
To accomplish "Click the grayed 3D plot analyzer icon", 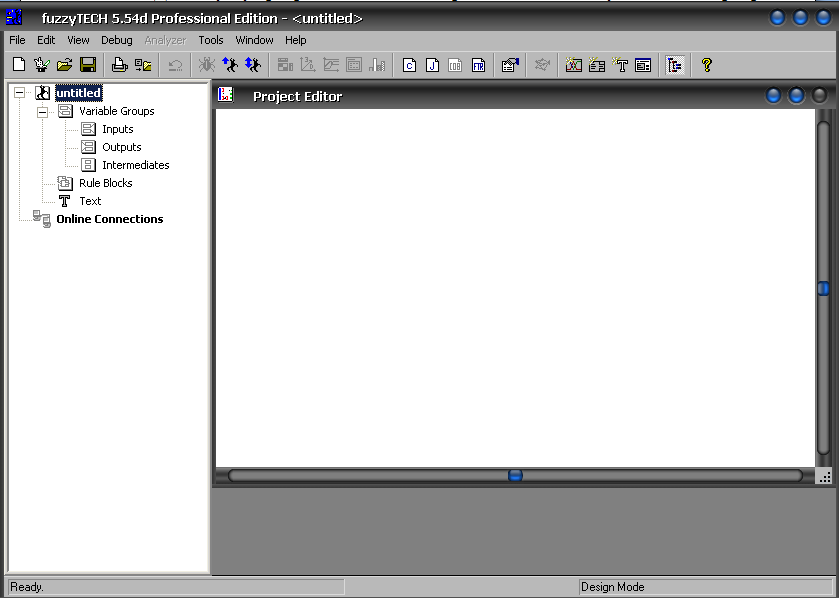I will pyautogui.click(x=308, y=65).
